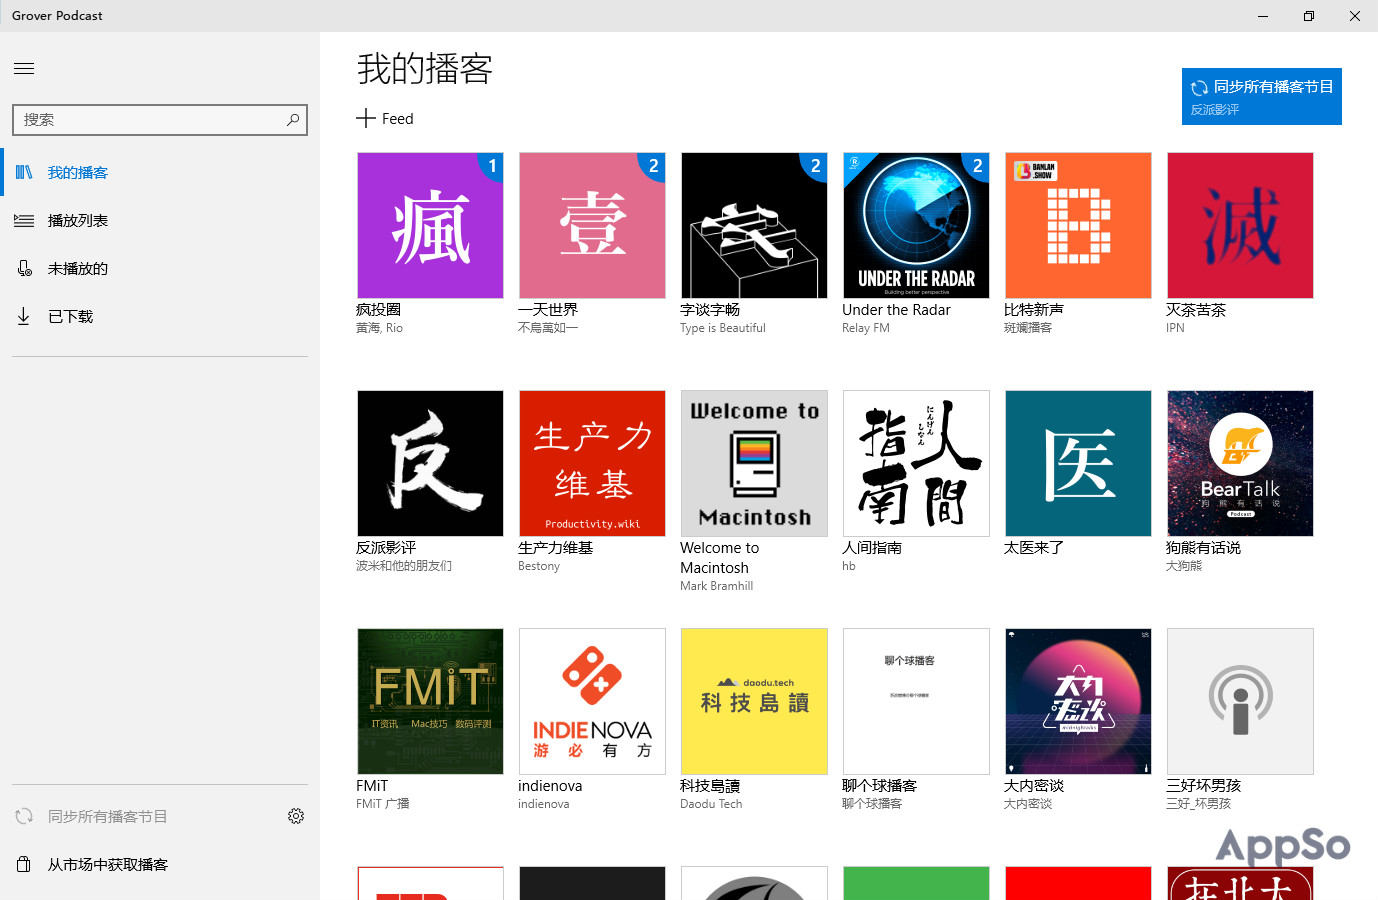Screen dimensions: 1378x900
Task: Click the sync icon next to 同步所有播客节目
Action: (22, 815)
